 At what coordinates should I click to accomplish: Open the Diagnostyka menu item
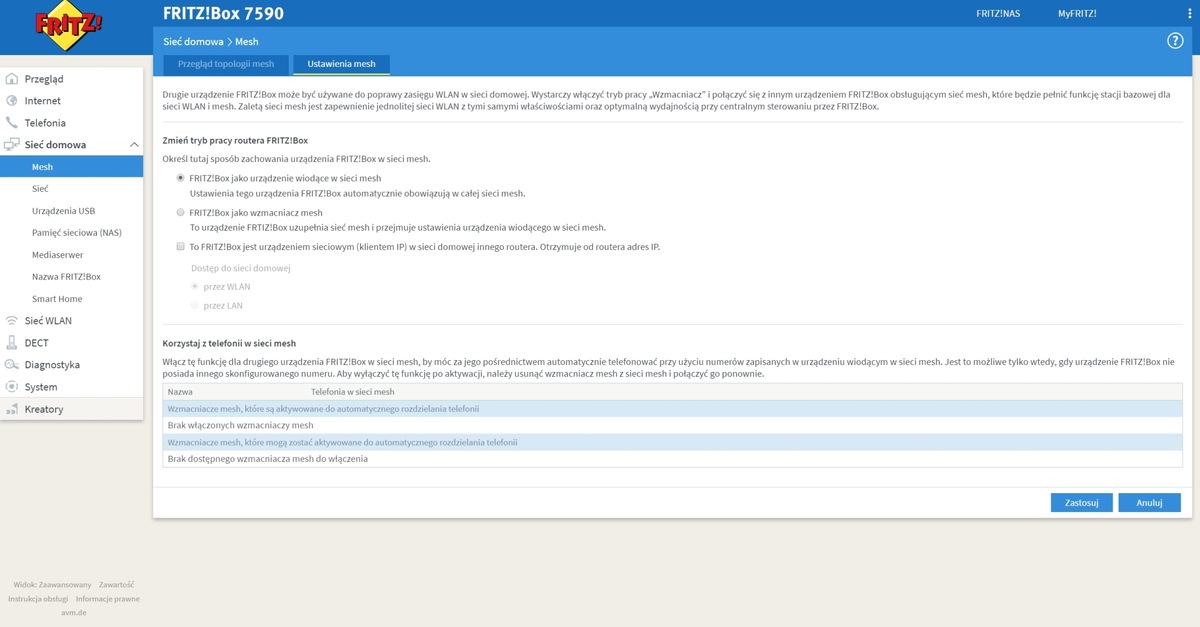click(x=52, y=365)
